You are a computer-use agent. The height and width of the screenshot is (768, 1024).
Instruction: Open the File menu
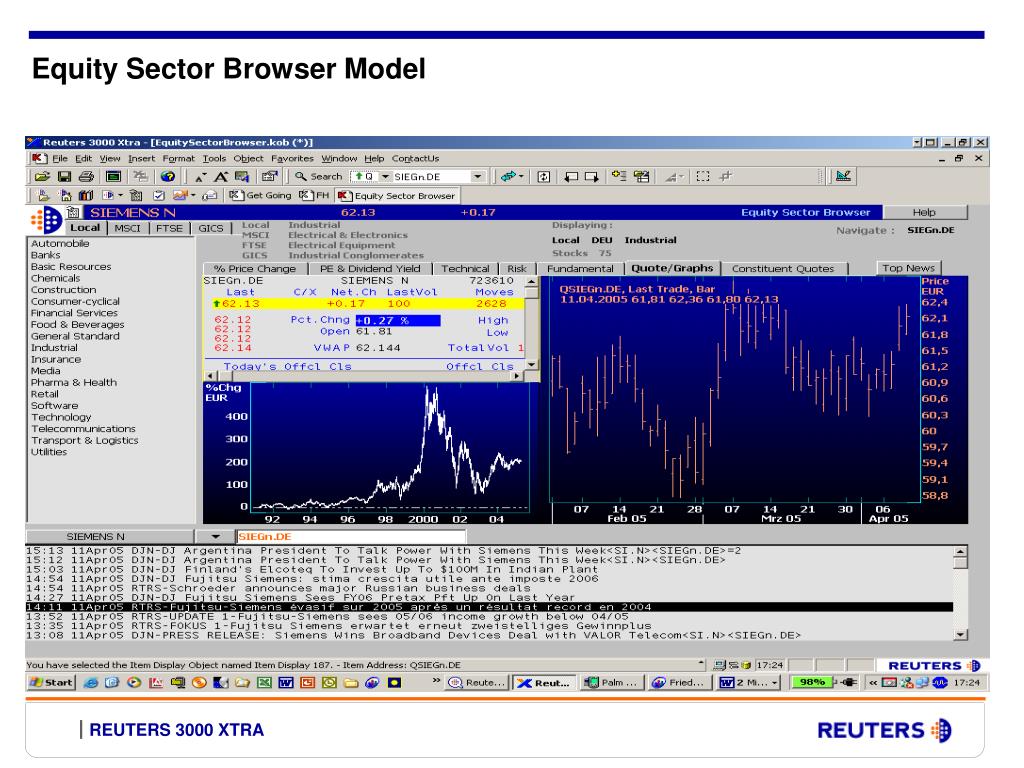coord(59,159)
